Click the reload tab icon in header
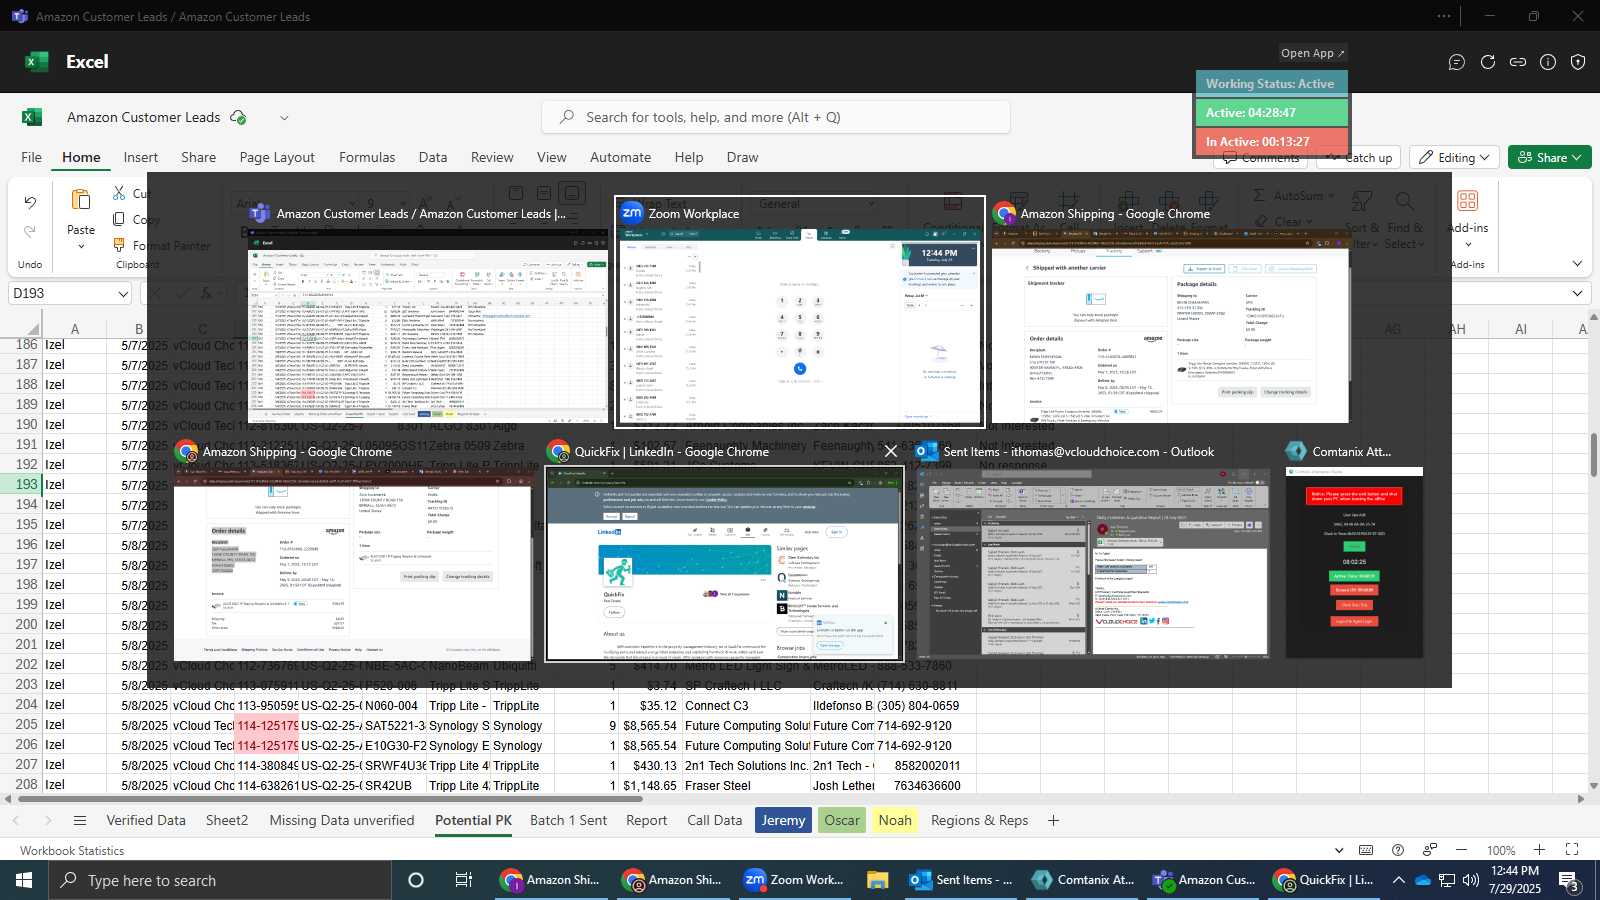This screenshot has width=1600, height=900. coord(1488,62)
